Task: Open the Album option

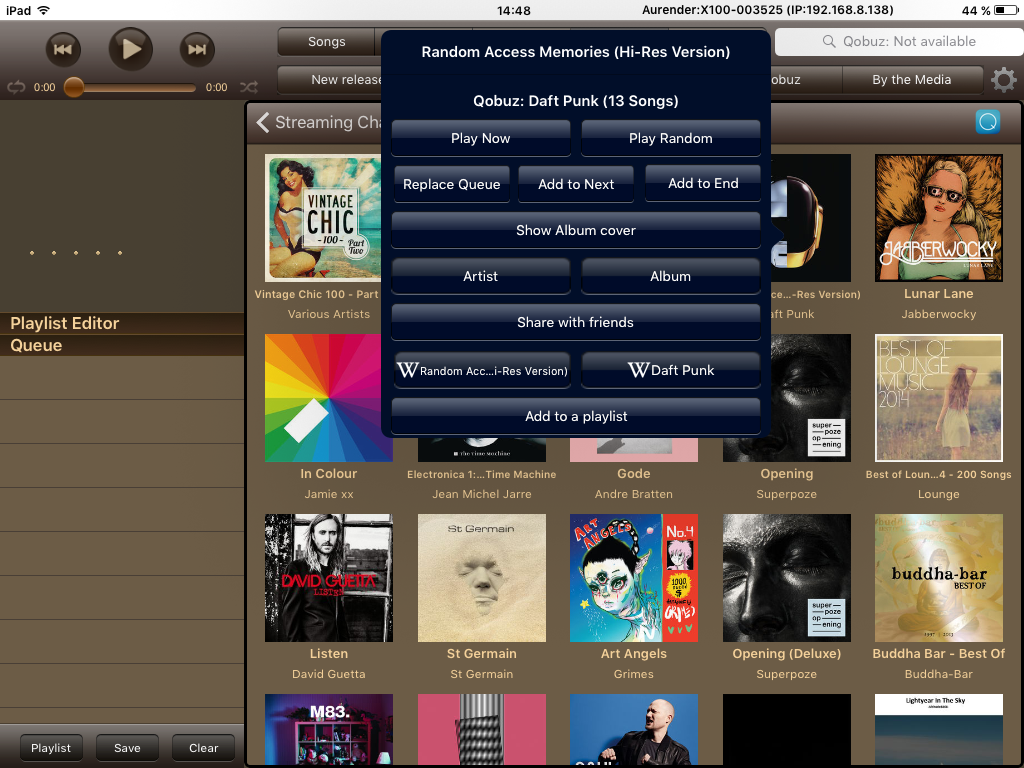Action: 671,276
